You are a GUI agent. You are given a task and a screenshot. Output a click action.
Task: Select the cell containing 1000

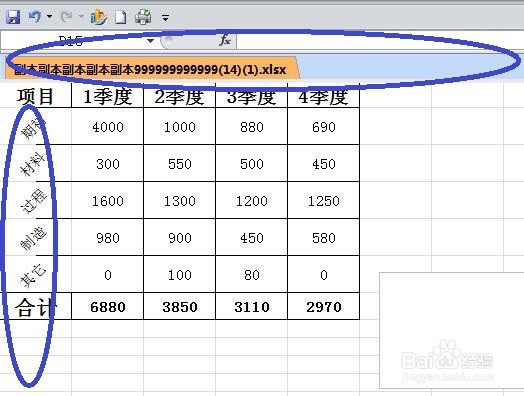point(179,126)
